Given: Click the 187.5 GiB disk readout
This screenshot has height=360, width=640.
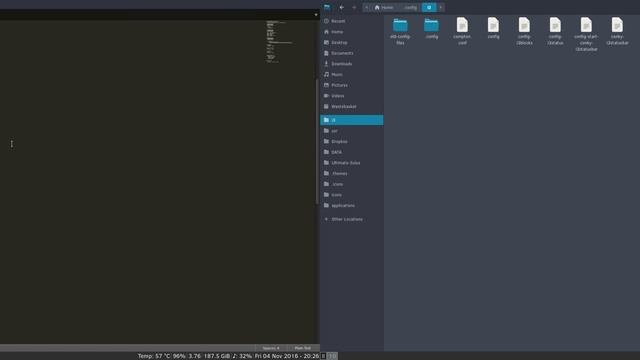Looking at the screenshot, I should [217, 356].
